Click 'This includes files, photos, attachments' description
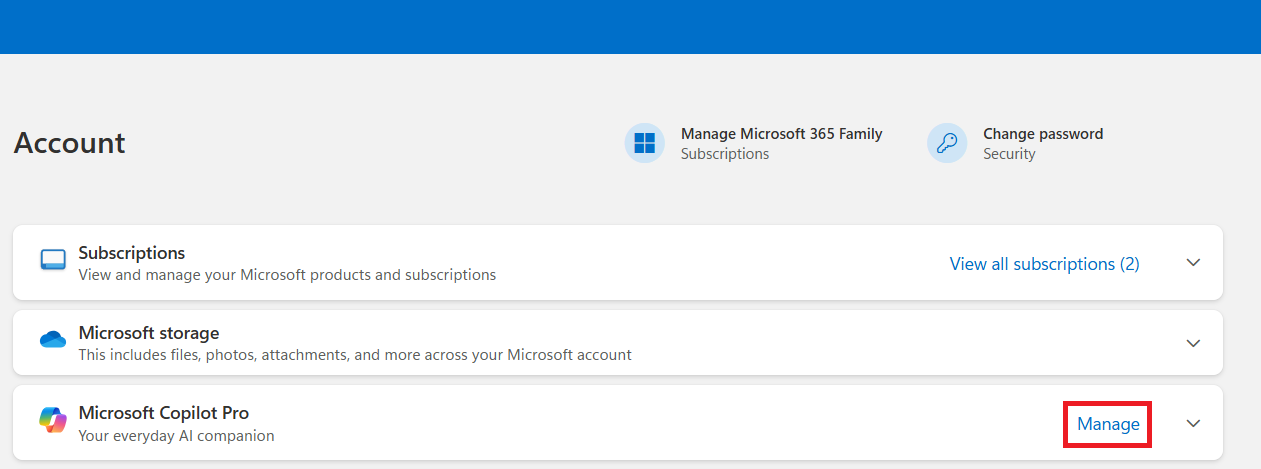The height and width of the screenshot is (469, 1261). (355, 354)
